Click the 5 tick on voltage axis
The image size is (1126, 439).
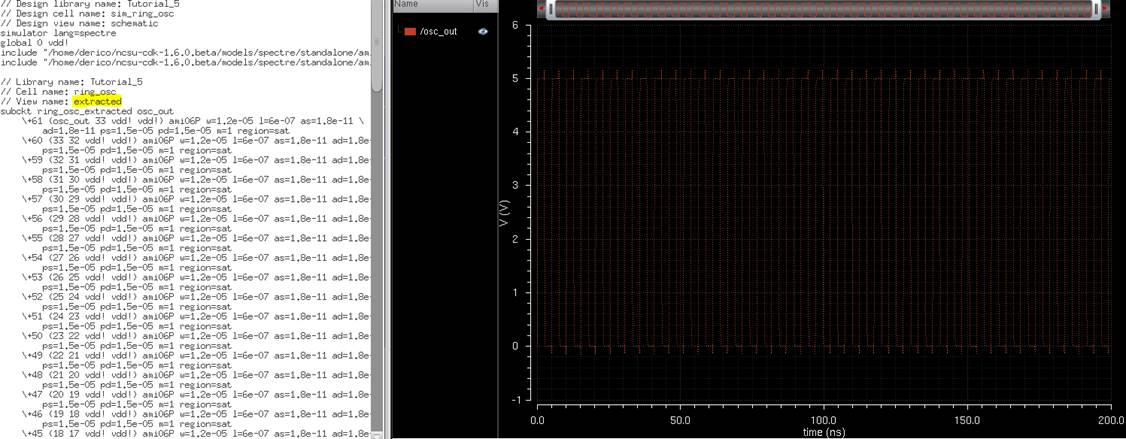coord(514,78)
